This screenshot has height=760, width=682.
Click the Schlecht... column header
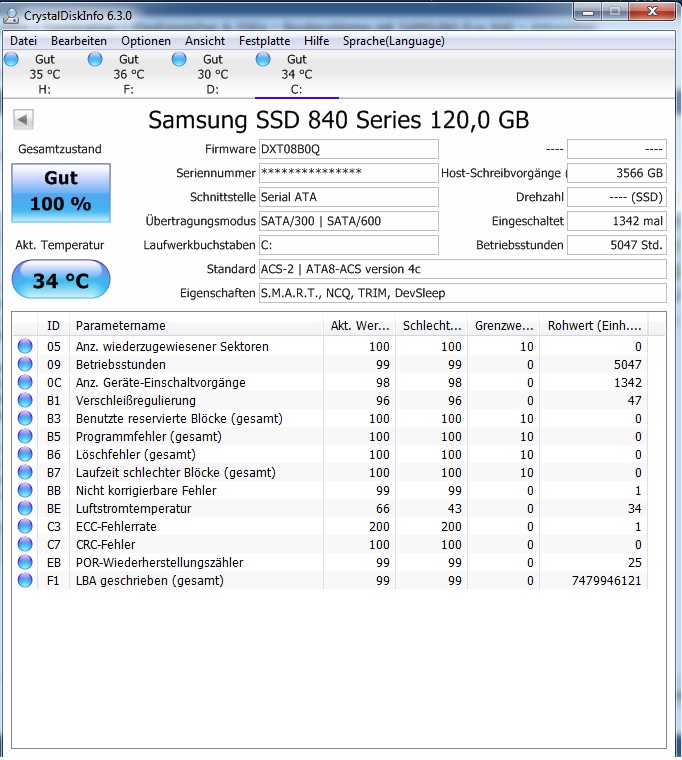[431, 325]
